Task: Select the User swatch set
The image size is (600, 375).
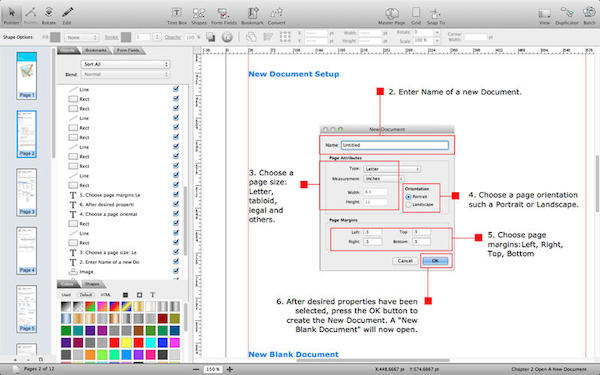Action: pyautogui.click(x=66, y=295)
